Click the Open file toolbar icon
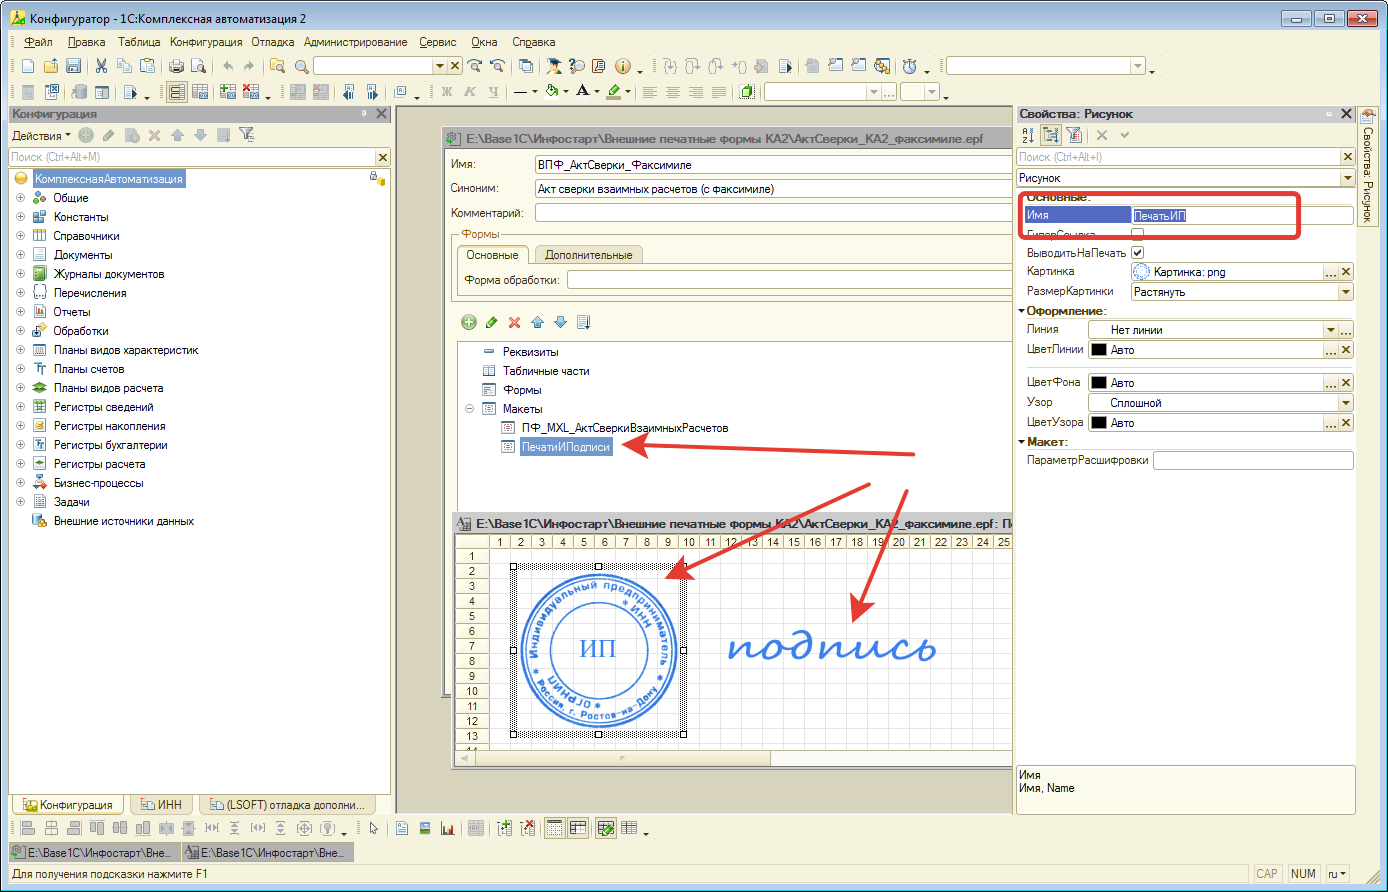Viewport: 1388px width, 892px height. [51, 66]
